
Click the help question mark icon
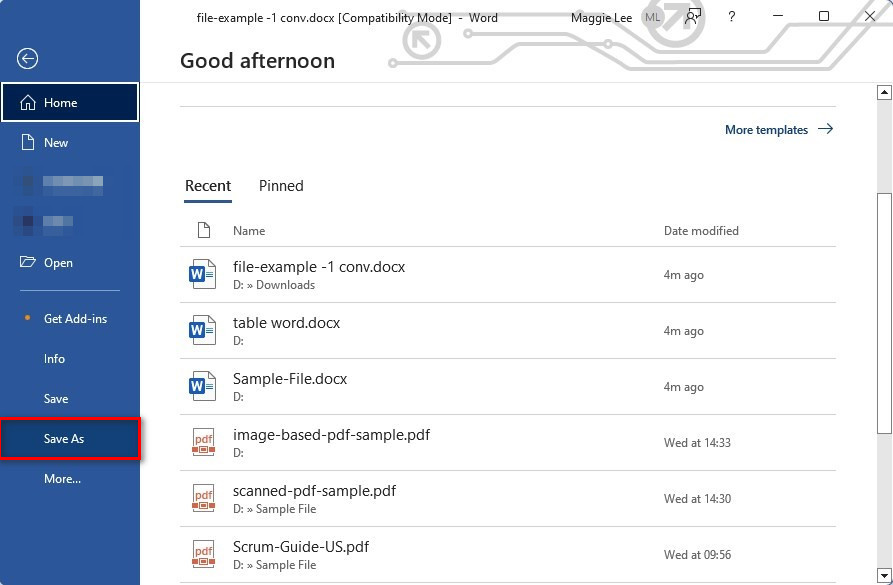pos(732,17)
